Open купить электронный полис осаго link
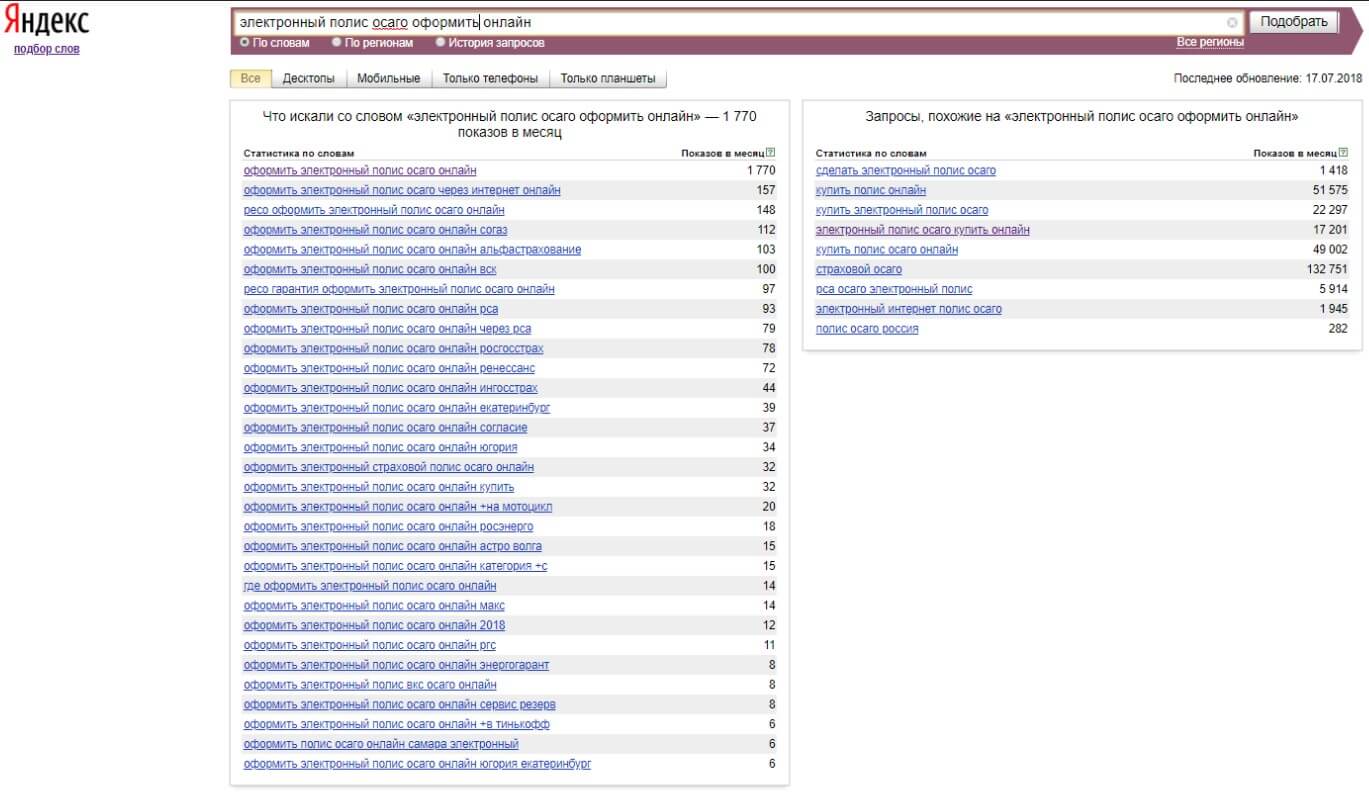This screenshot has height=793, width=1369. [902, 210]
